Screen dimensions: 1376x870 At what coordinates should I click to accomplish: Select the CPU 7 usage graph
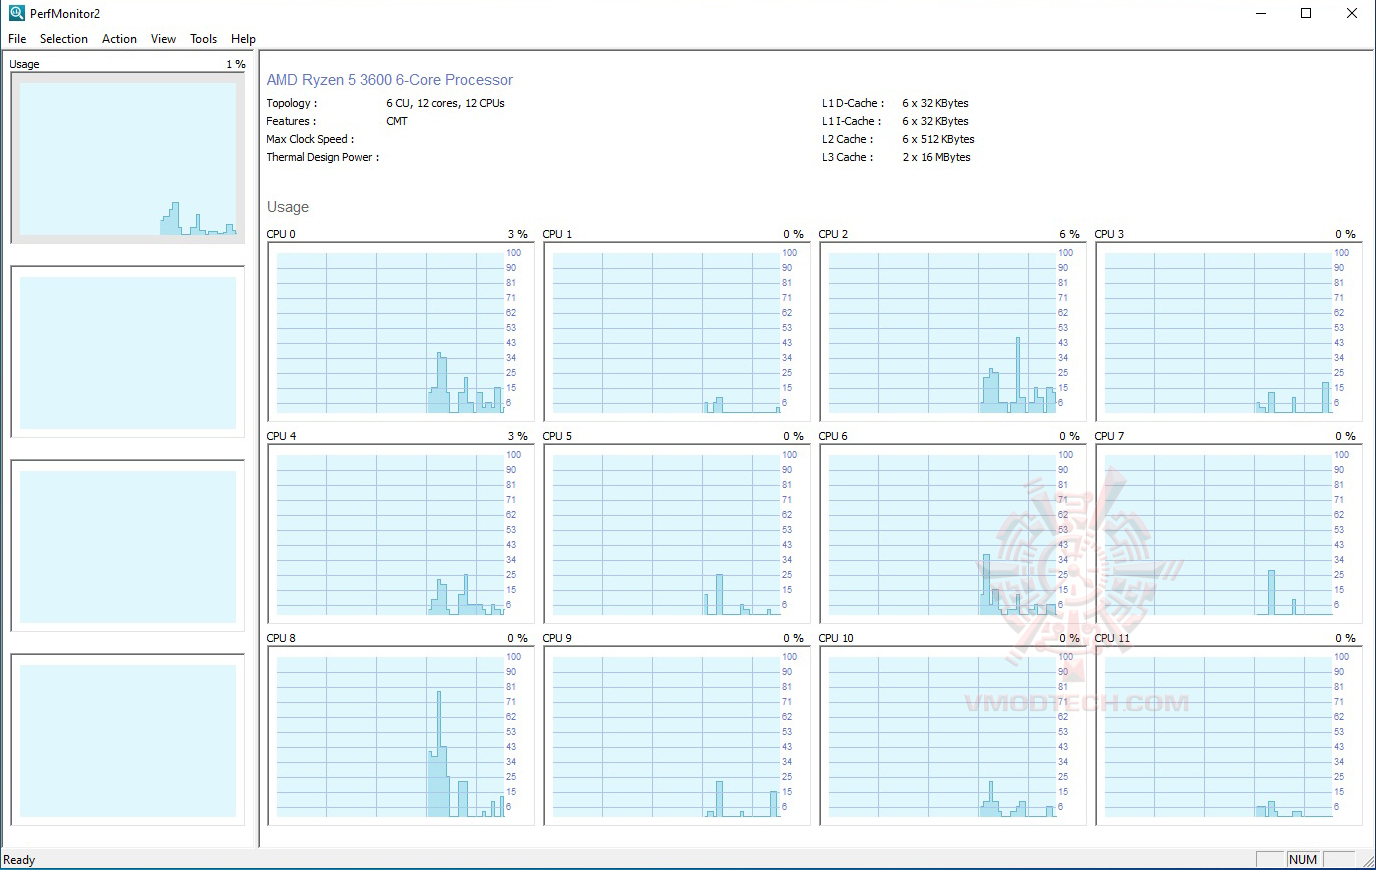click(1229, 534)
